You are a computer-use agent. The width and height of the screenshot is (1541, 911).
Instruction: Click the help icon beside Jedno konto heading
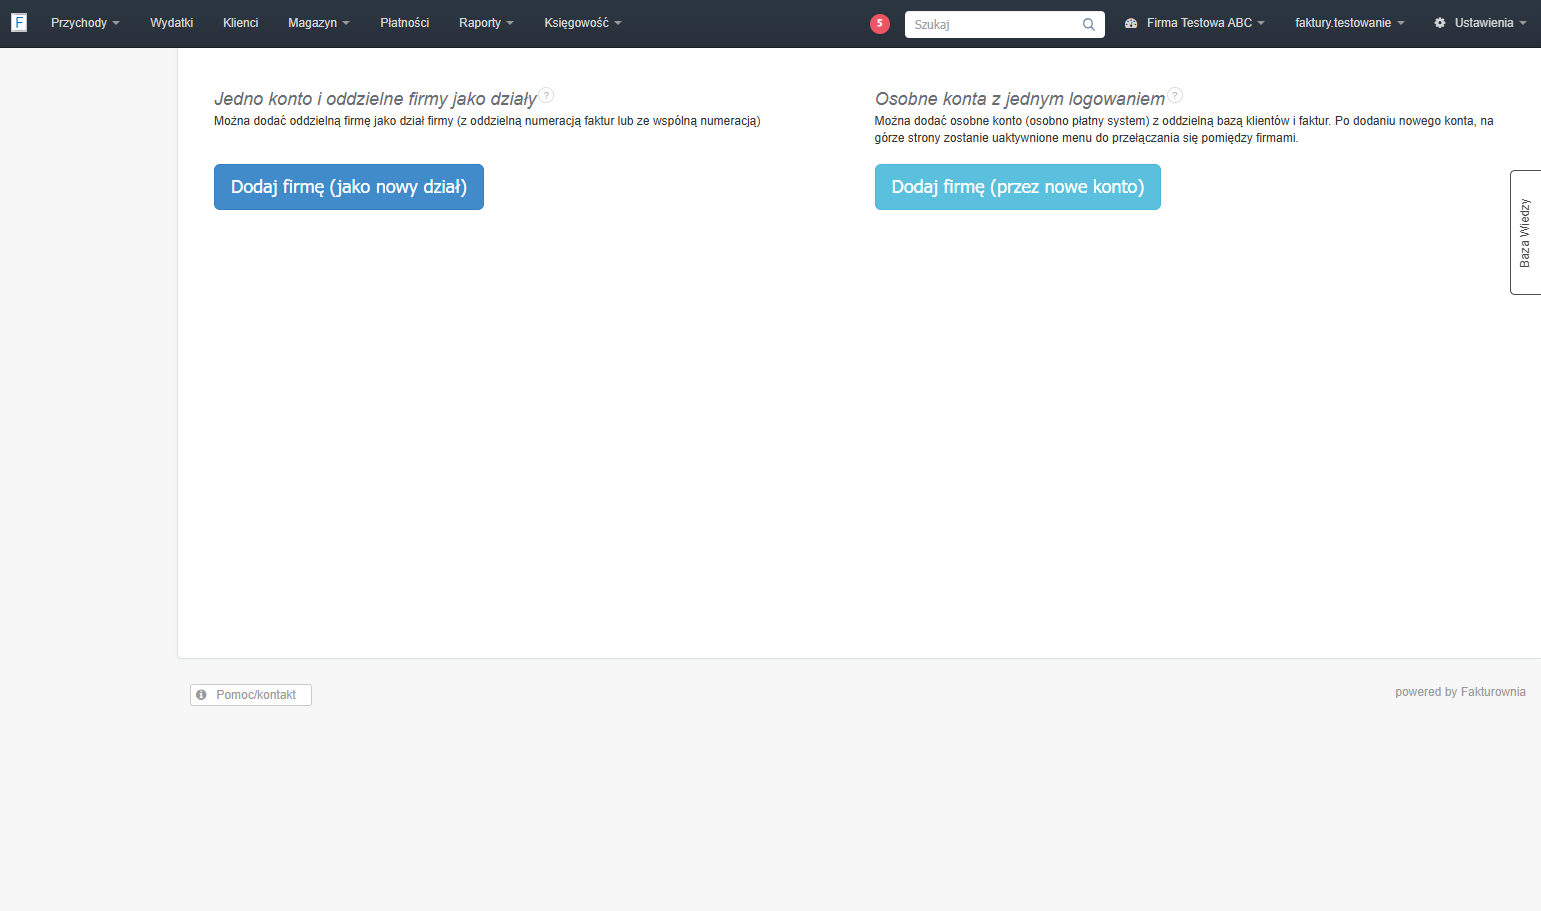point(547,96)
